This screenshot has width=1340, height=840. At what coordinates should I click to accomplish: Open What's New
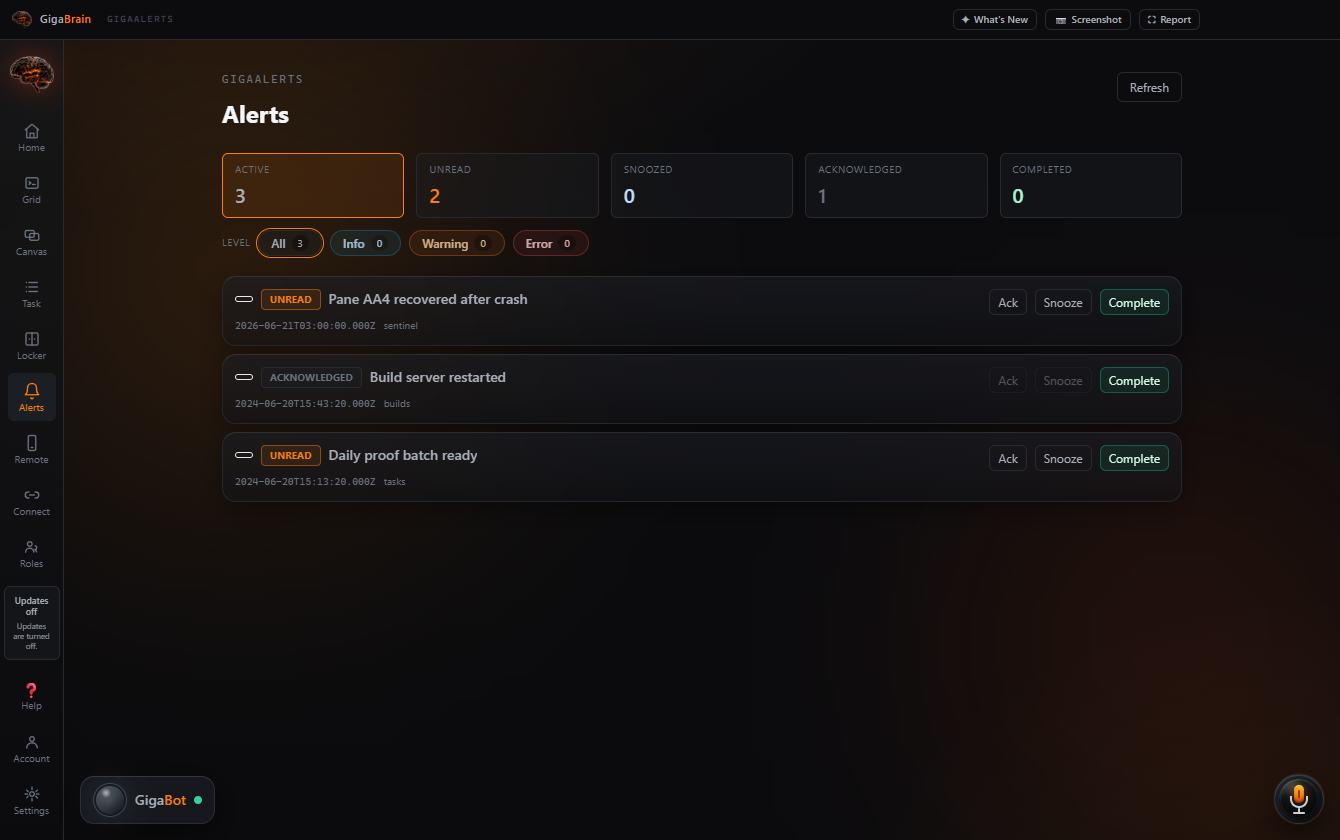pos(994,19)
